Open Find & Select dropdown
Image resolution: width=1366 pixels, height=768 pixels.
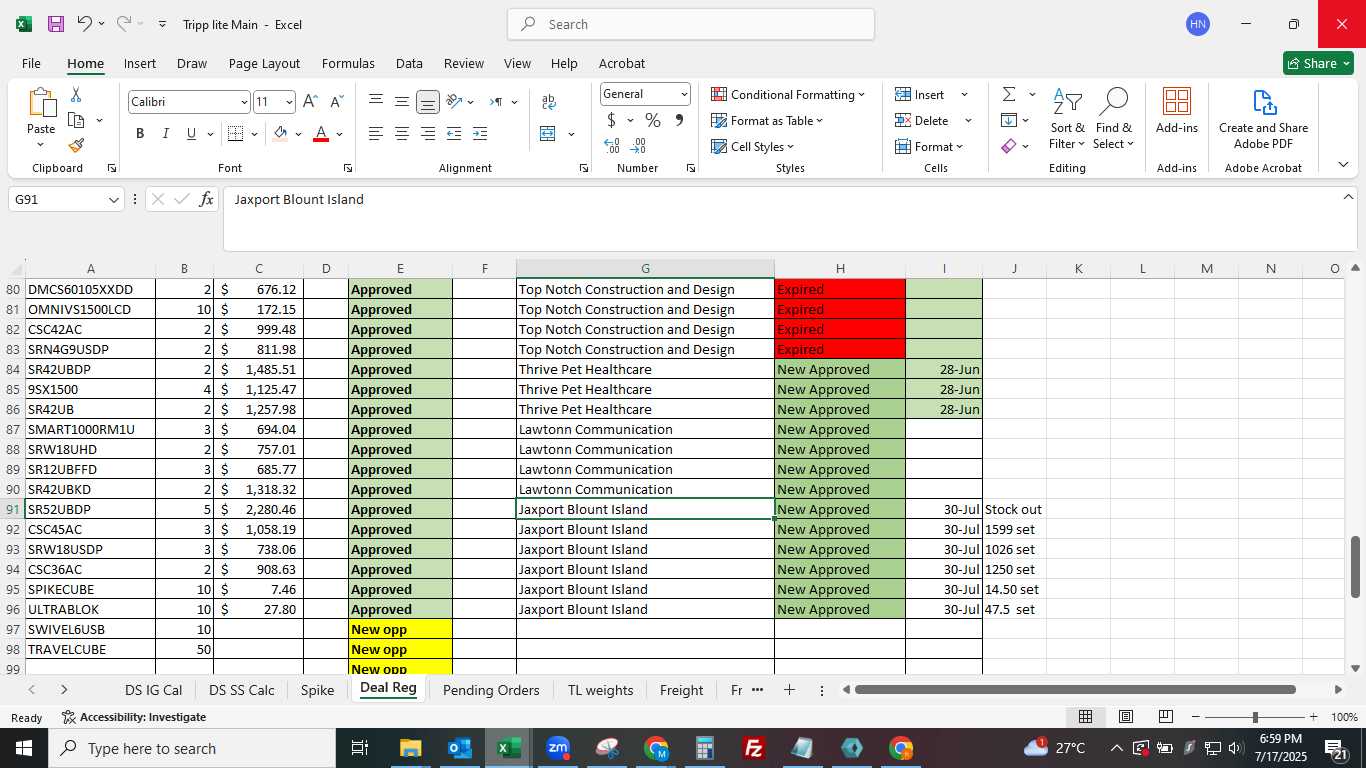1113,119
